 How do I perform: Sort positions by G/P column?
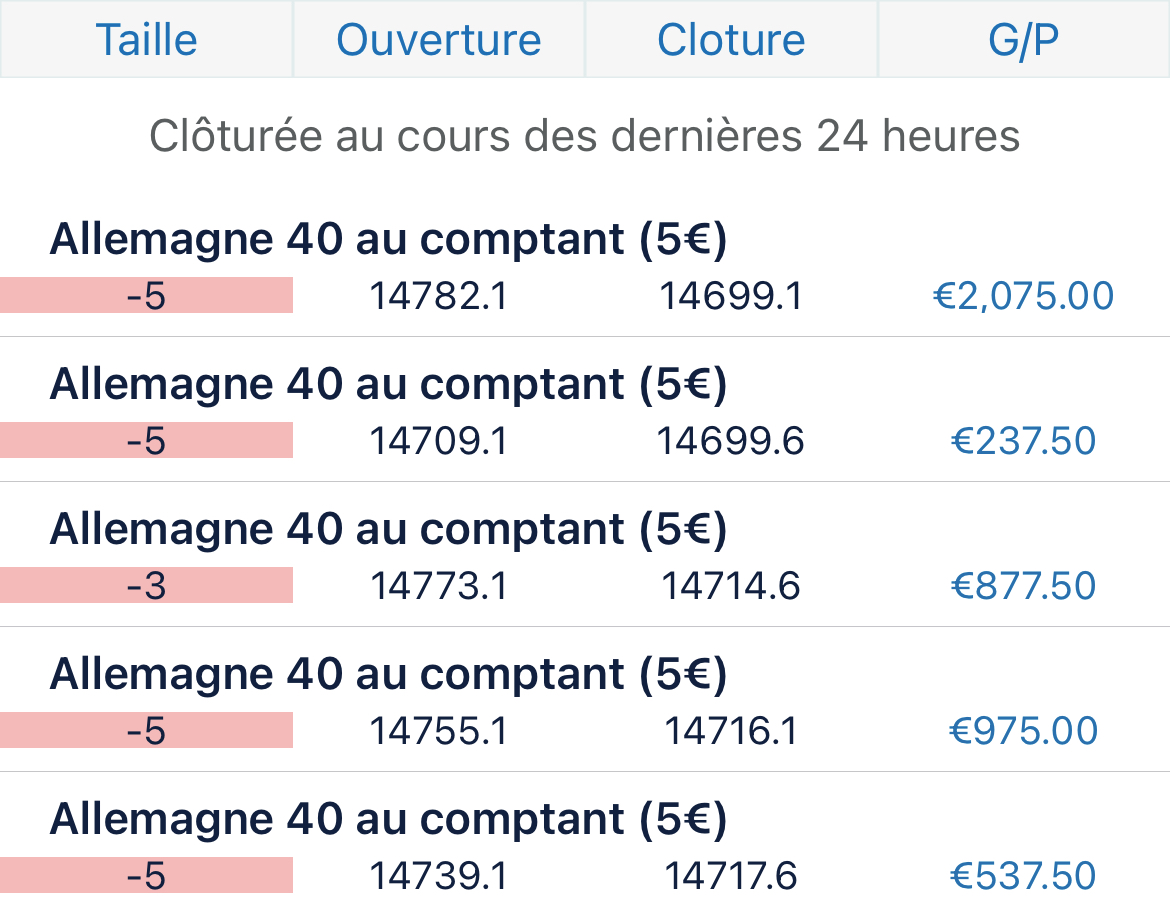1023,40
